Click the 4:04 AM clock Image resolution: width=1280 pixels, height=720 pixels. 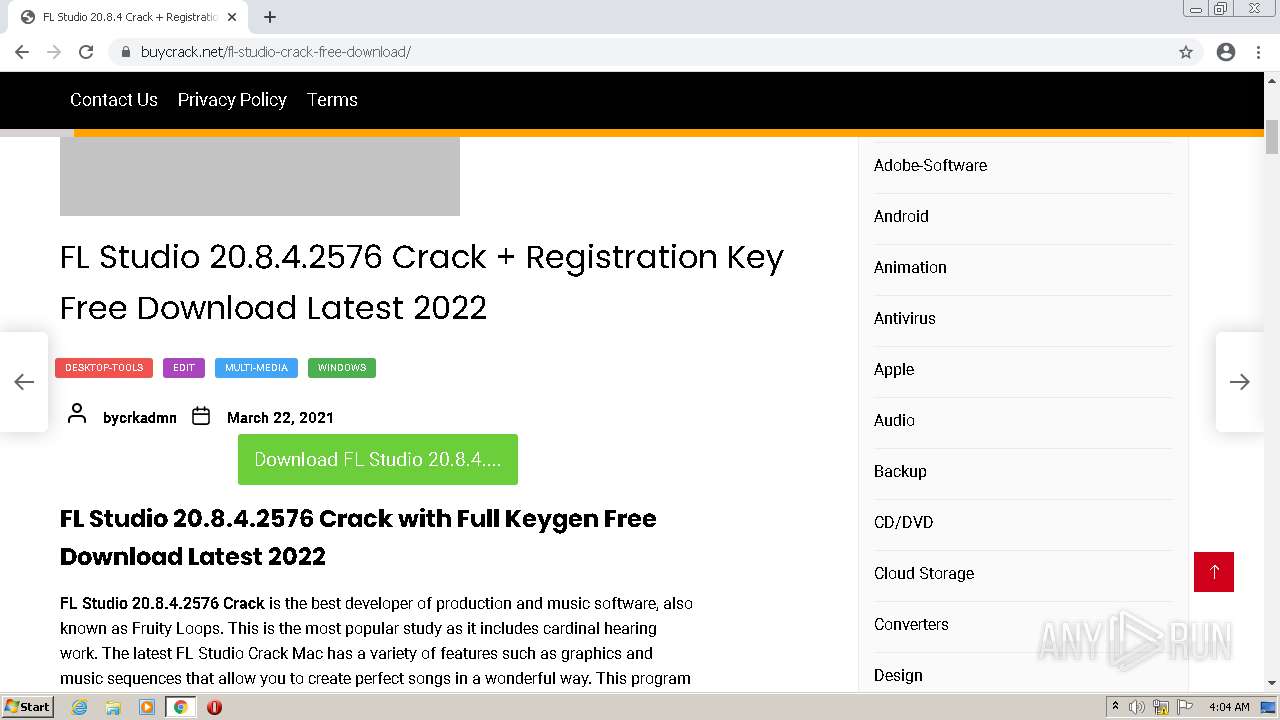pos(1229,707)
